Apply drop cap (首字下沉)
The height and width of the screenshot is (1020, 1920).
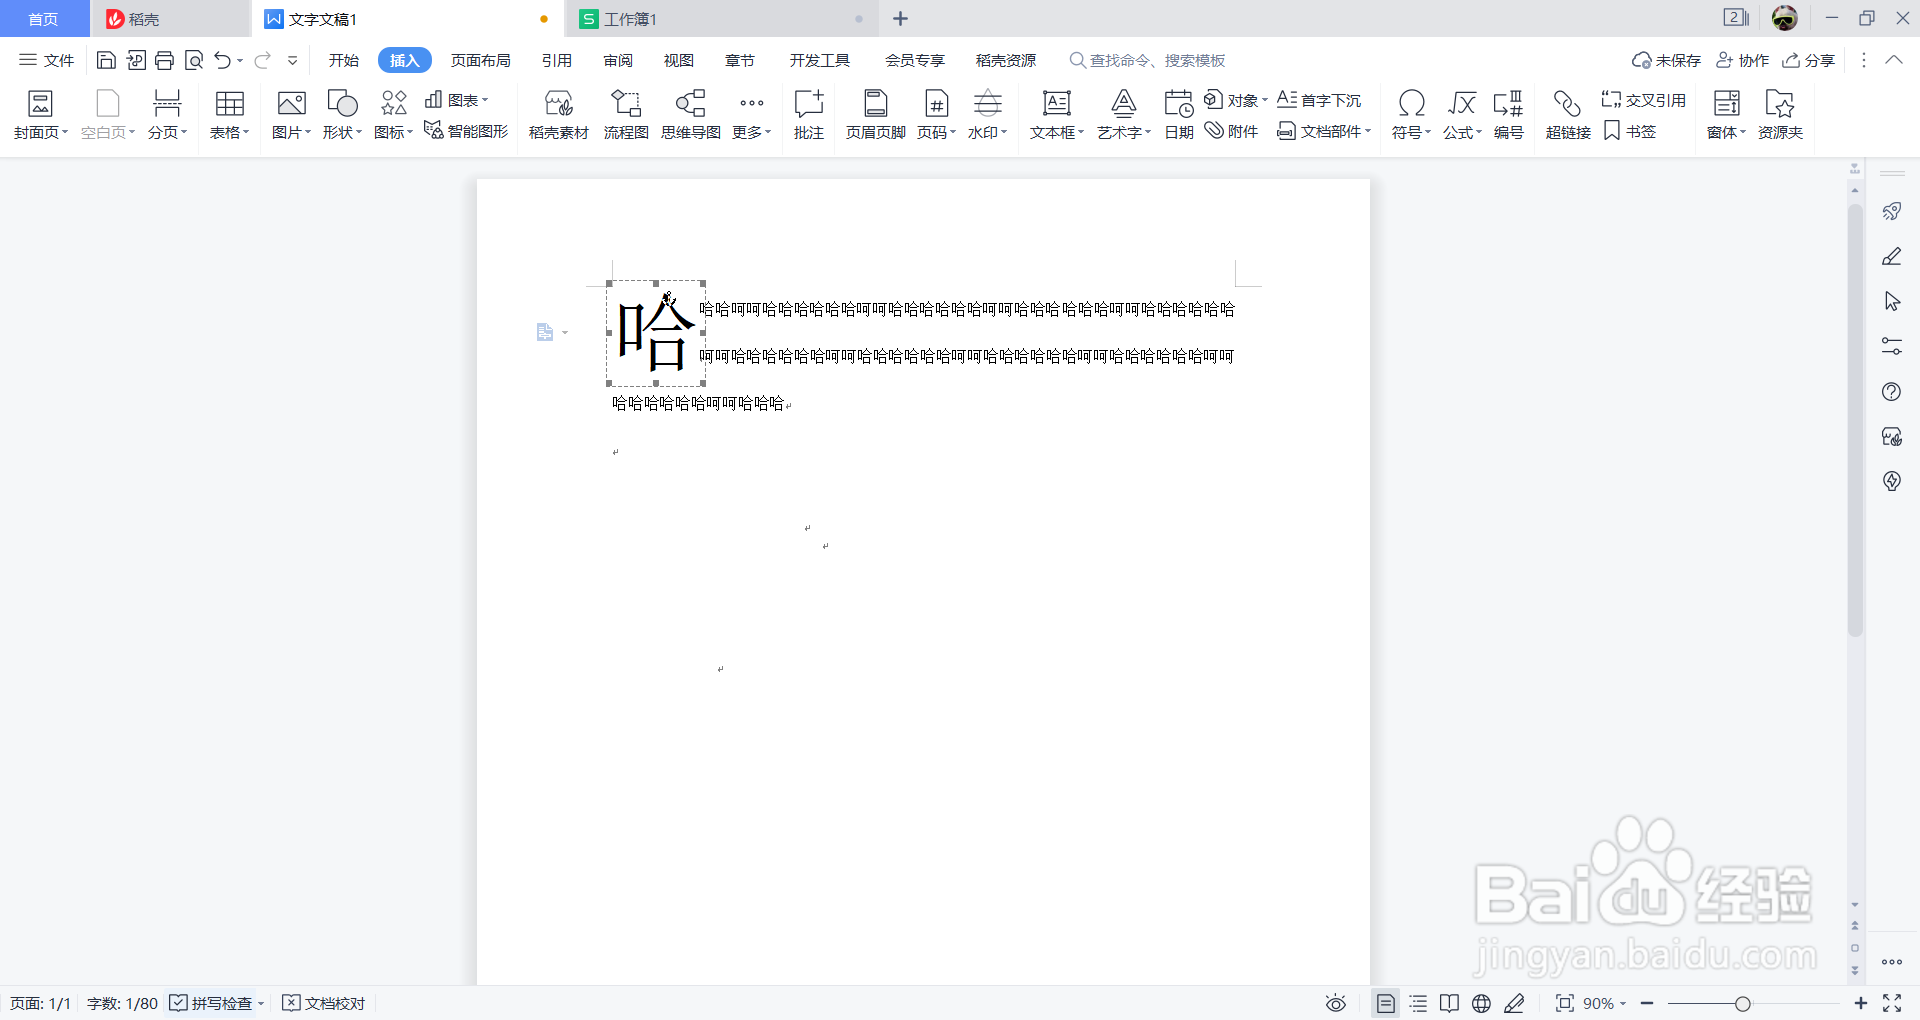(1319, 100)
